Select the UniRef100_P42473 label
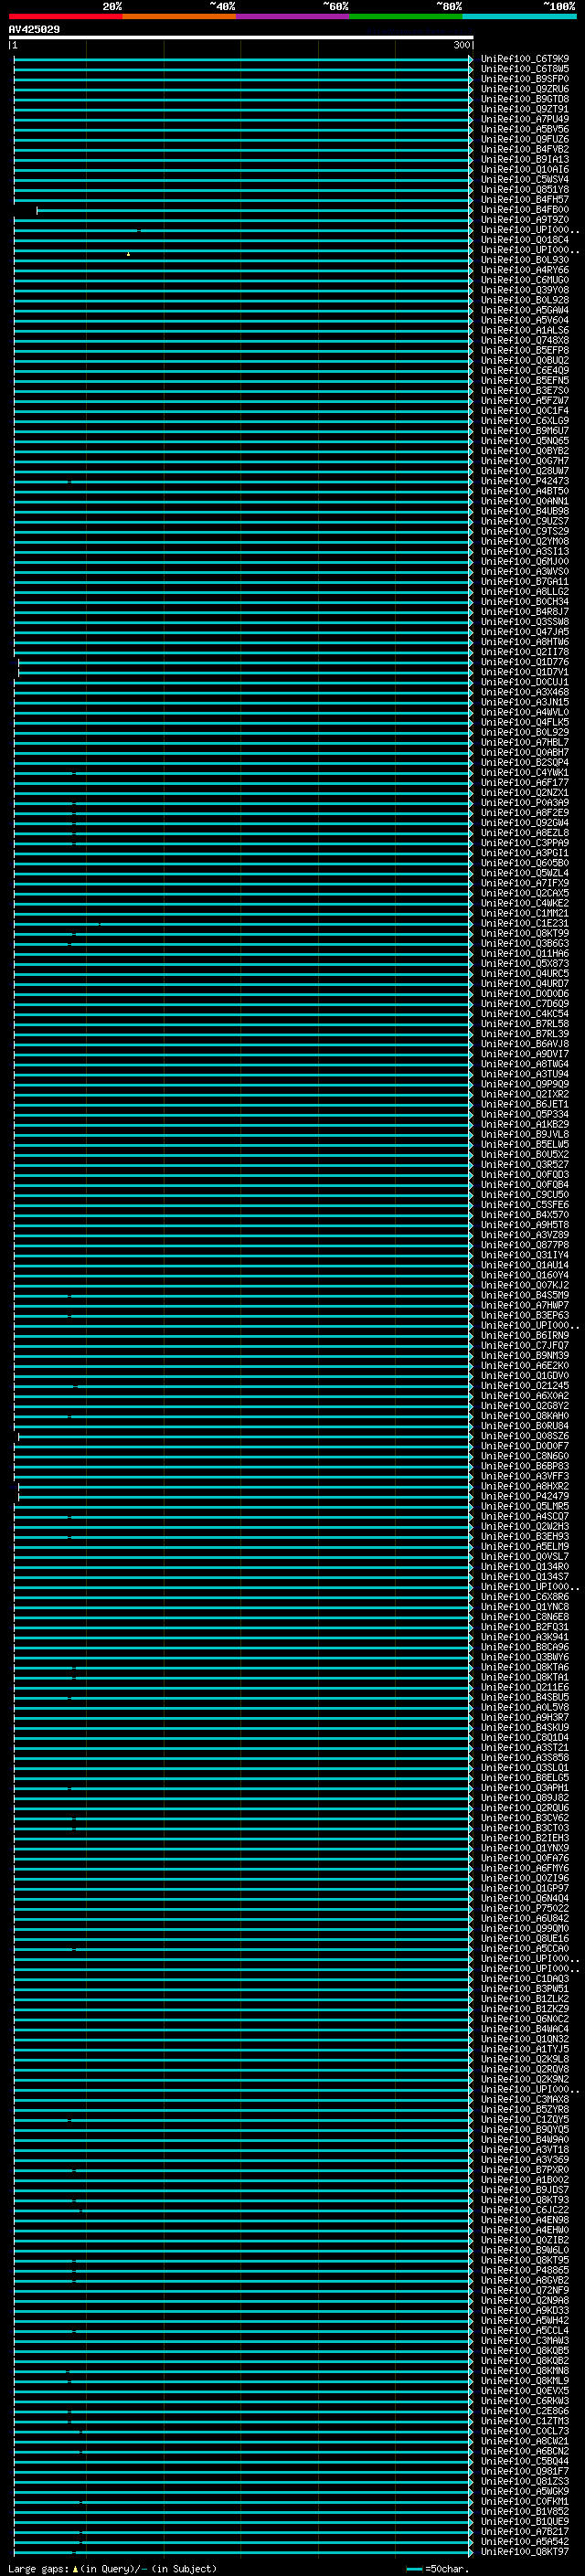This screenshot has height=2576, width=585. (525, 481)
